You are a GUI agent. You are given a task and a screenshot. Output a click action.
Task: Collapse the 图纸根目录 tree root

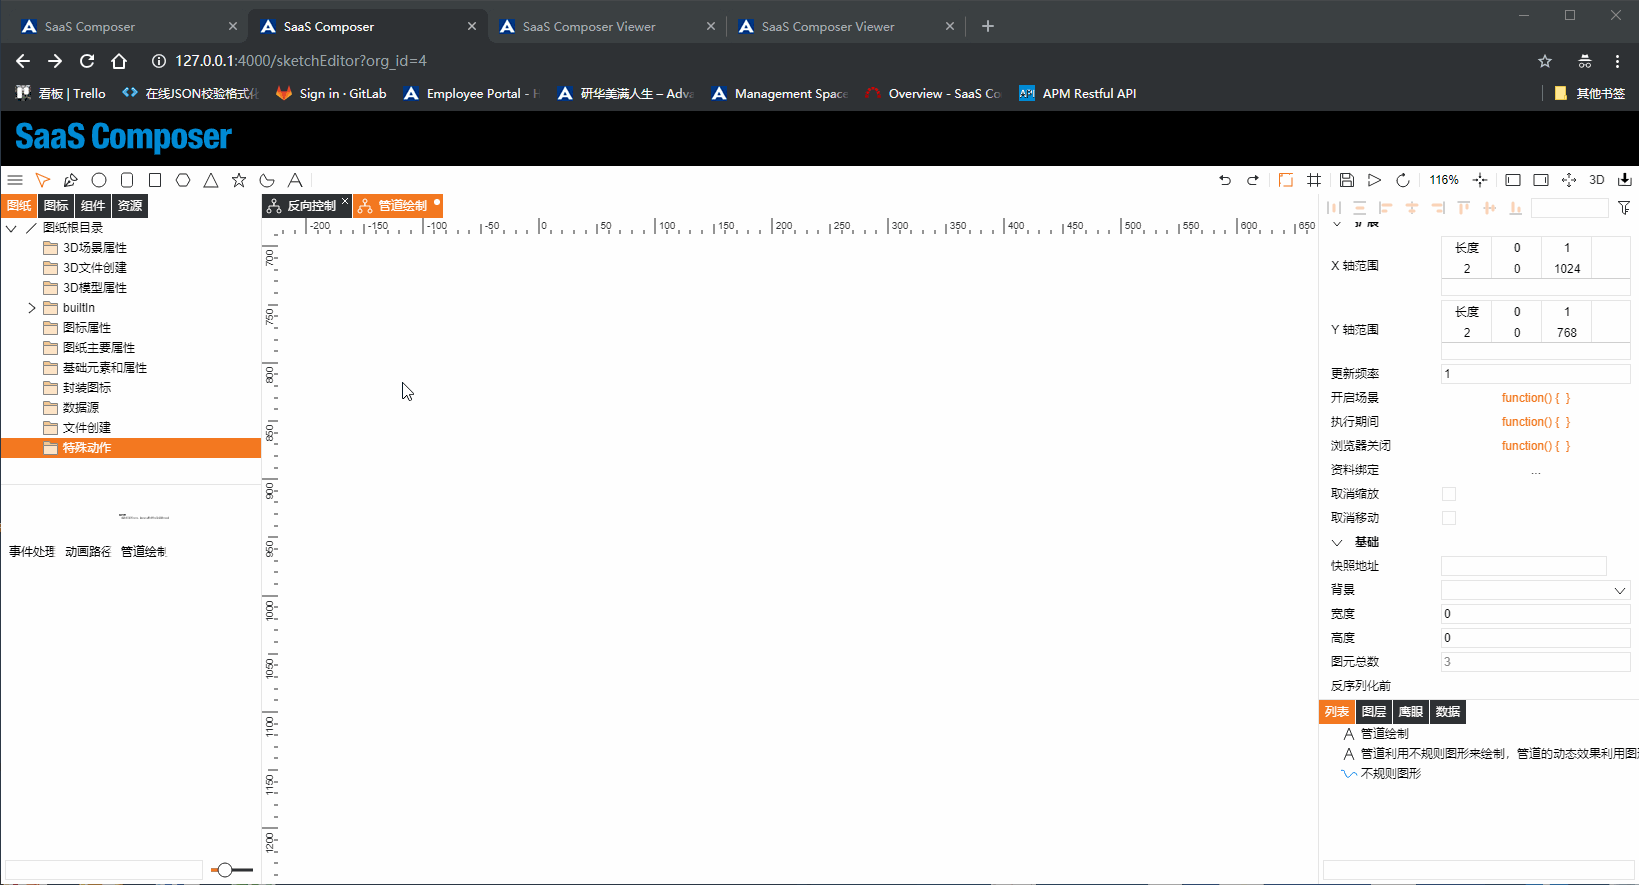click(12, 228)
